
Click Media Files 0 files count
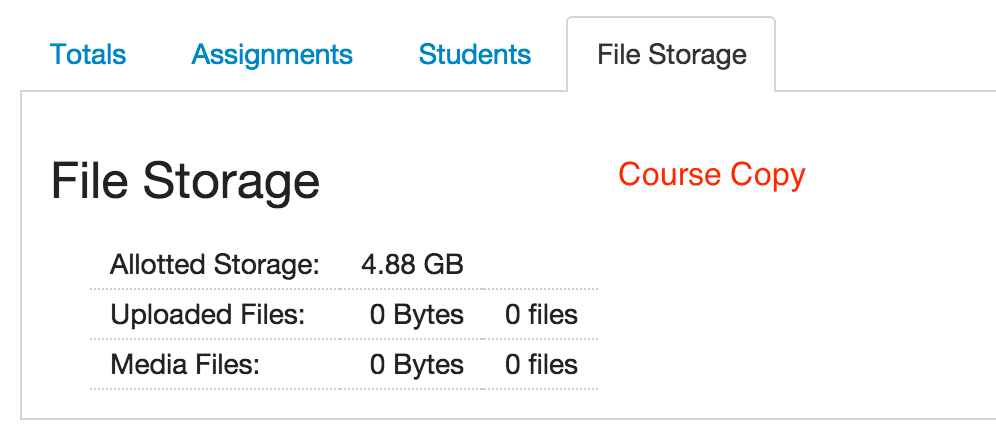point(541,365)
